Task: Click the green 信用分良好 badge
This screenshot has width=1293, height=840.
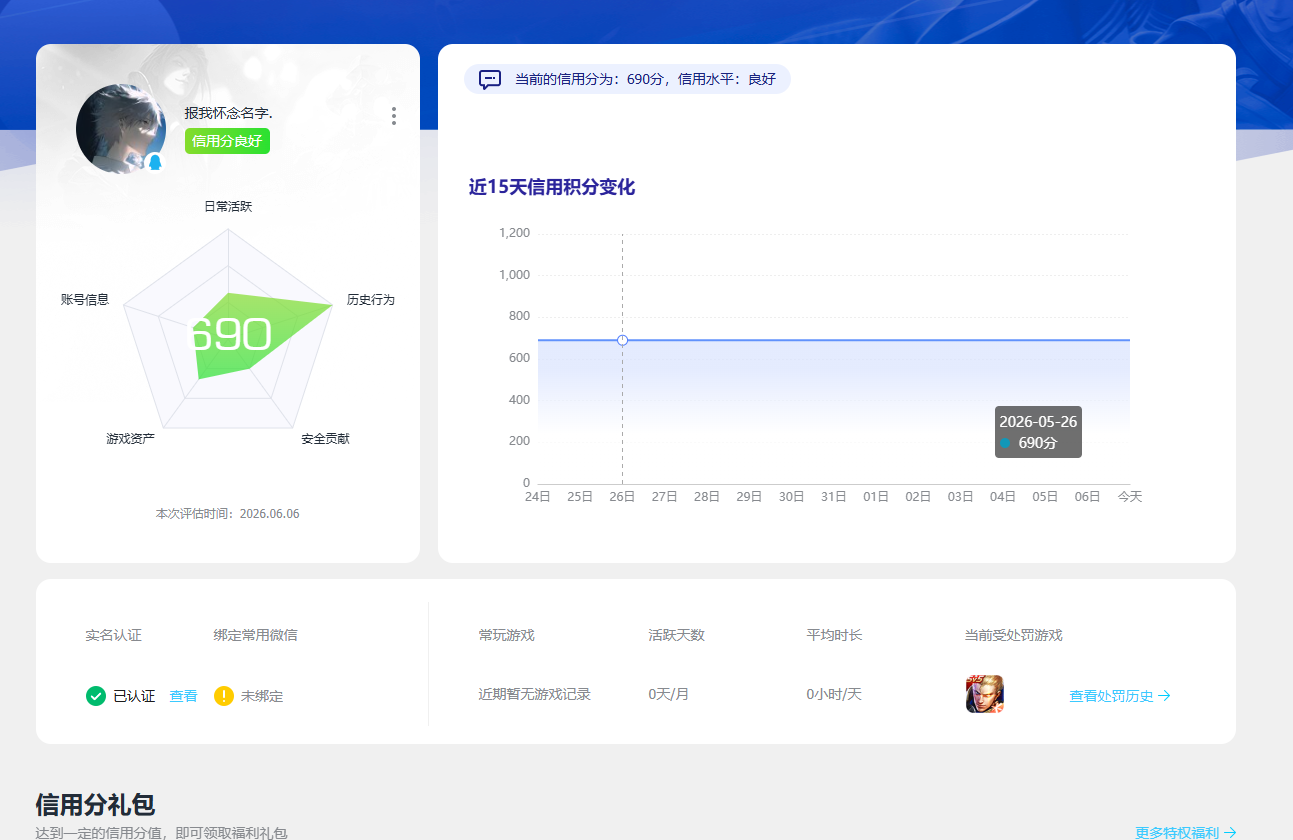Action: (x=227, y=141)
